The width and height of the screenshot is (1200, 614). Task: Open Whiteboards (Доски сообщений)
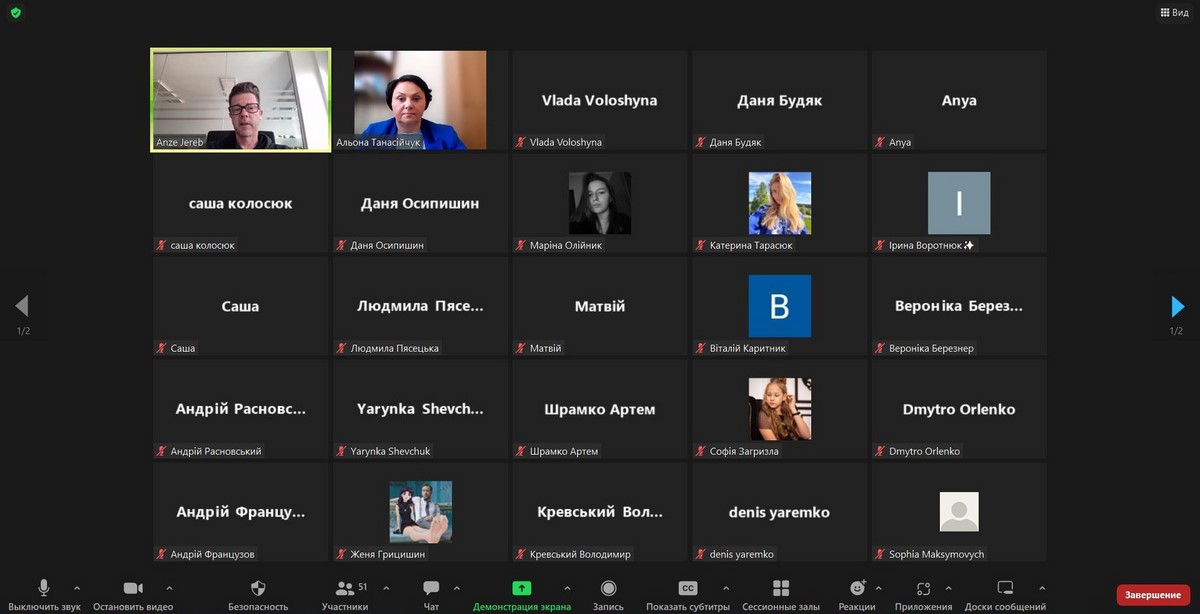[x=1005, y=588]
